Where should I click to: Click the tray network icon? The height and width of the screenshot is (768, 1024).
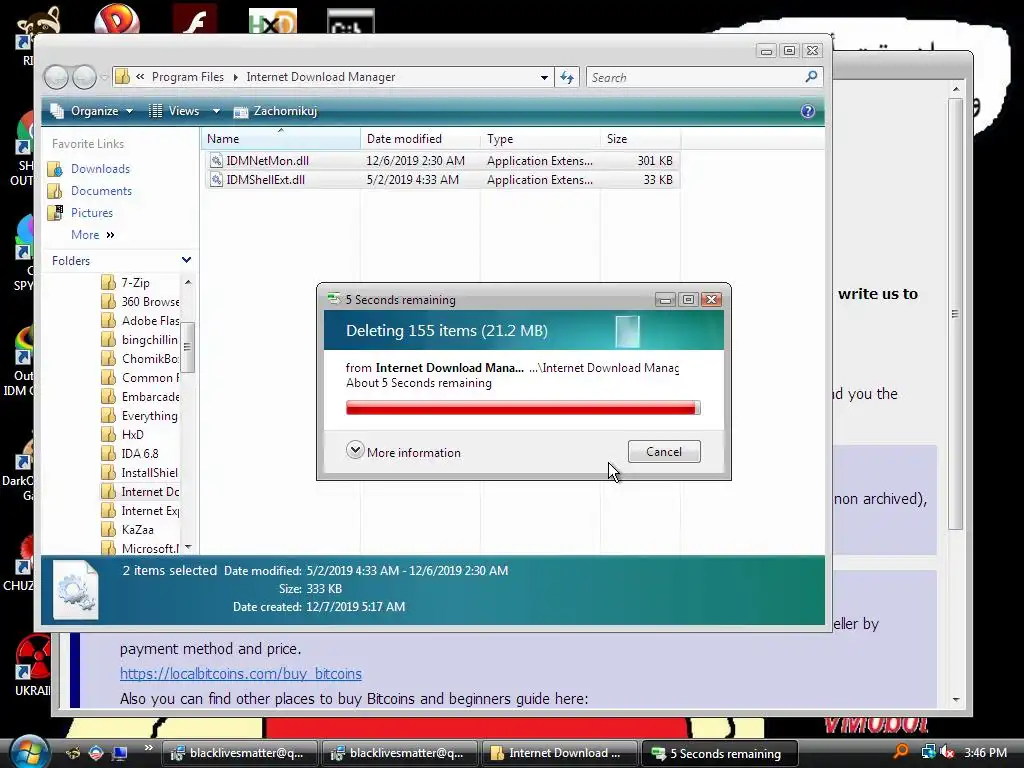(x=928, y=752)
